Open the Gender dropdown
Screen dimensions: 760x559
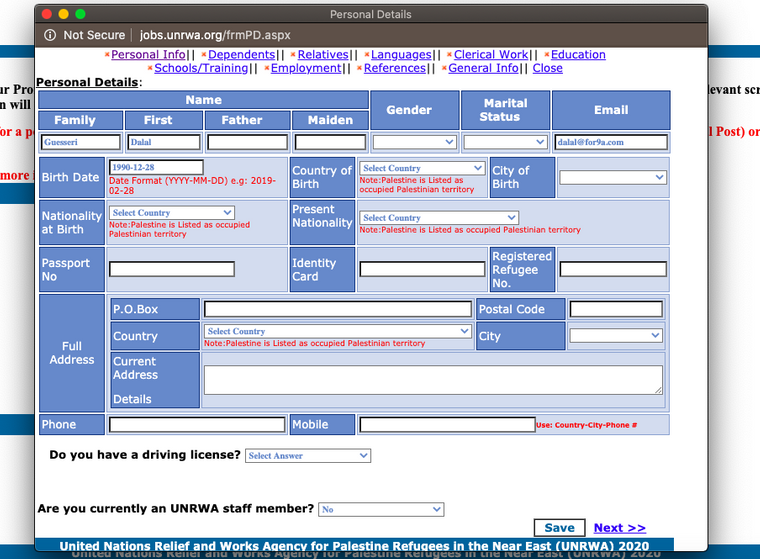[x=415, y=143]
